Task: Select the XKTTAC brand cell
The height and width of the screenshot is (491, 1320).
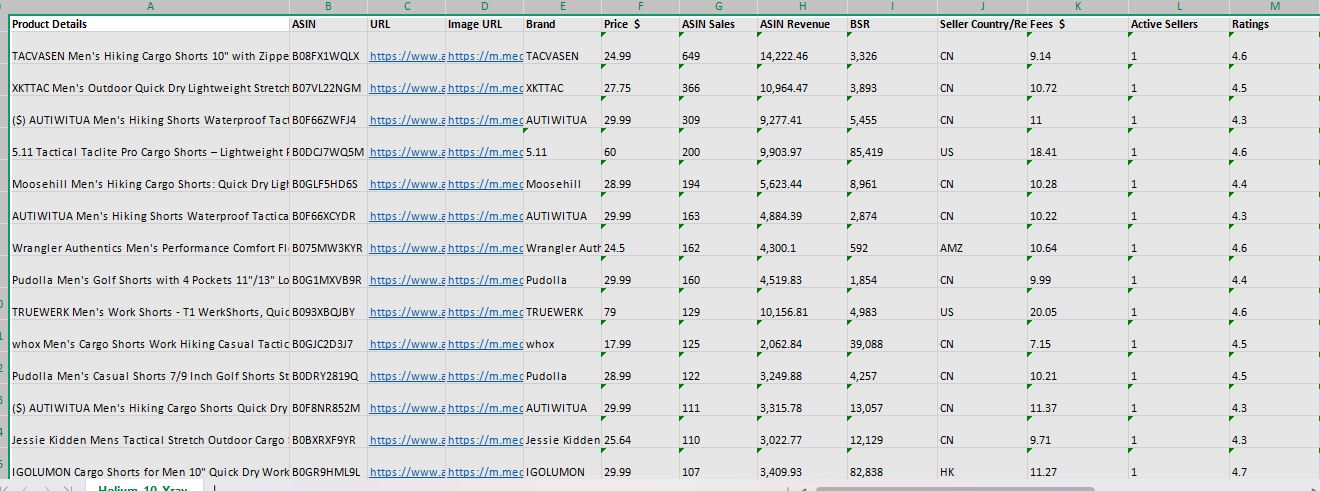Action: click(x=562, y=80)
